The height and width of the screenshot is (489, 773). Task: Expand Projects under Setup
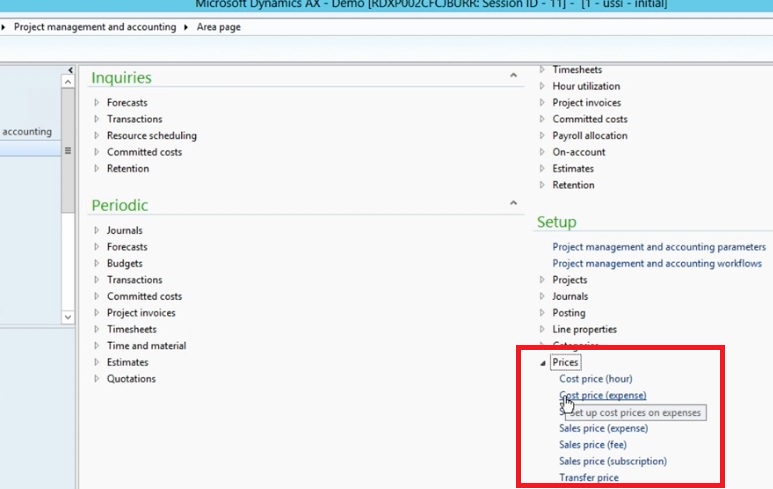pyautogui.click(x=542, y=279)
